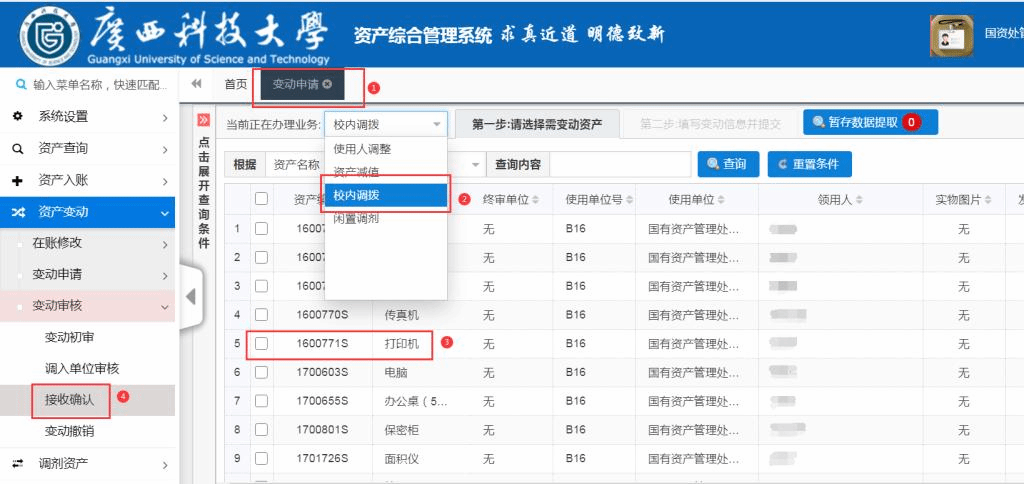1024x484 pixels.
Task: Check the checkbox for row 7 办公桌
Action: (261, 401)
